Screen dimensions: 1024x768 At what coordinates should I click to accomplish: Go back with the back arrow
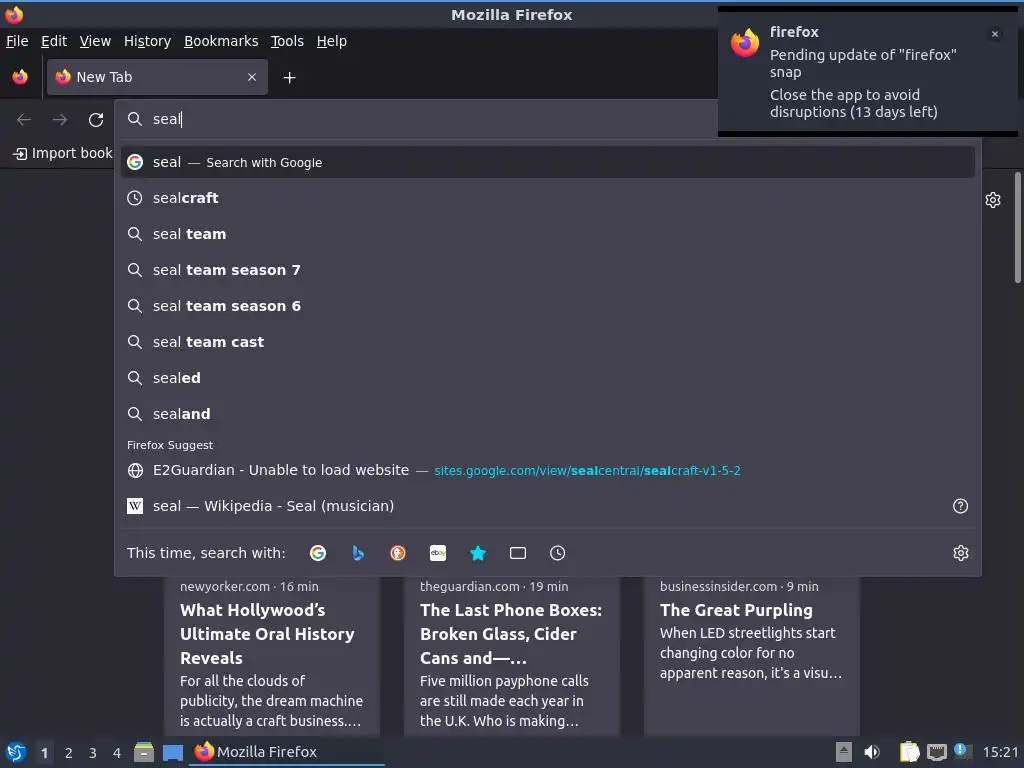(24, 120)
